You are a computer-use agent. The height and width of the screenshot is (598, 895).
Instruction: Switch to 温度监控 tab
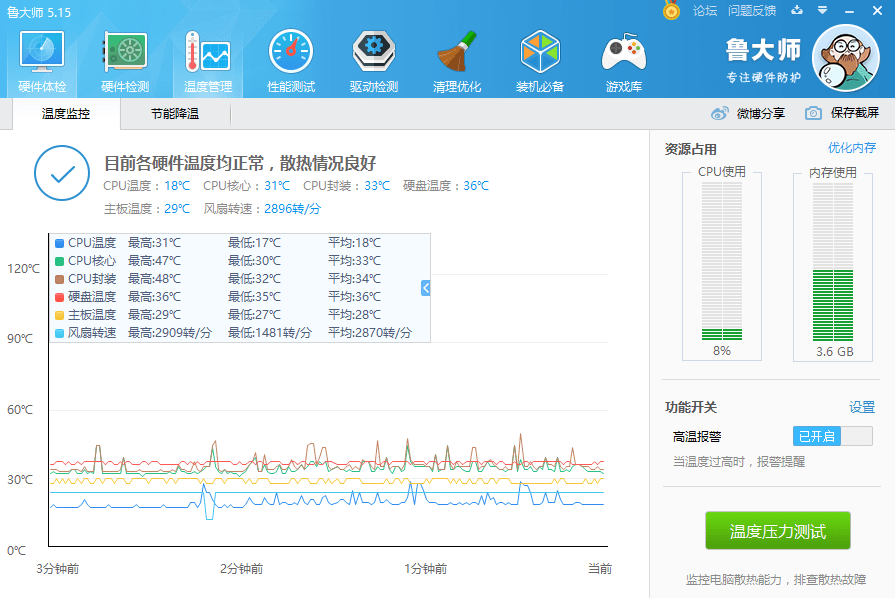66,114
